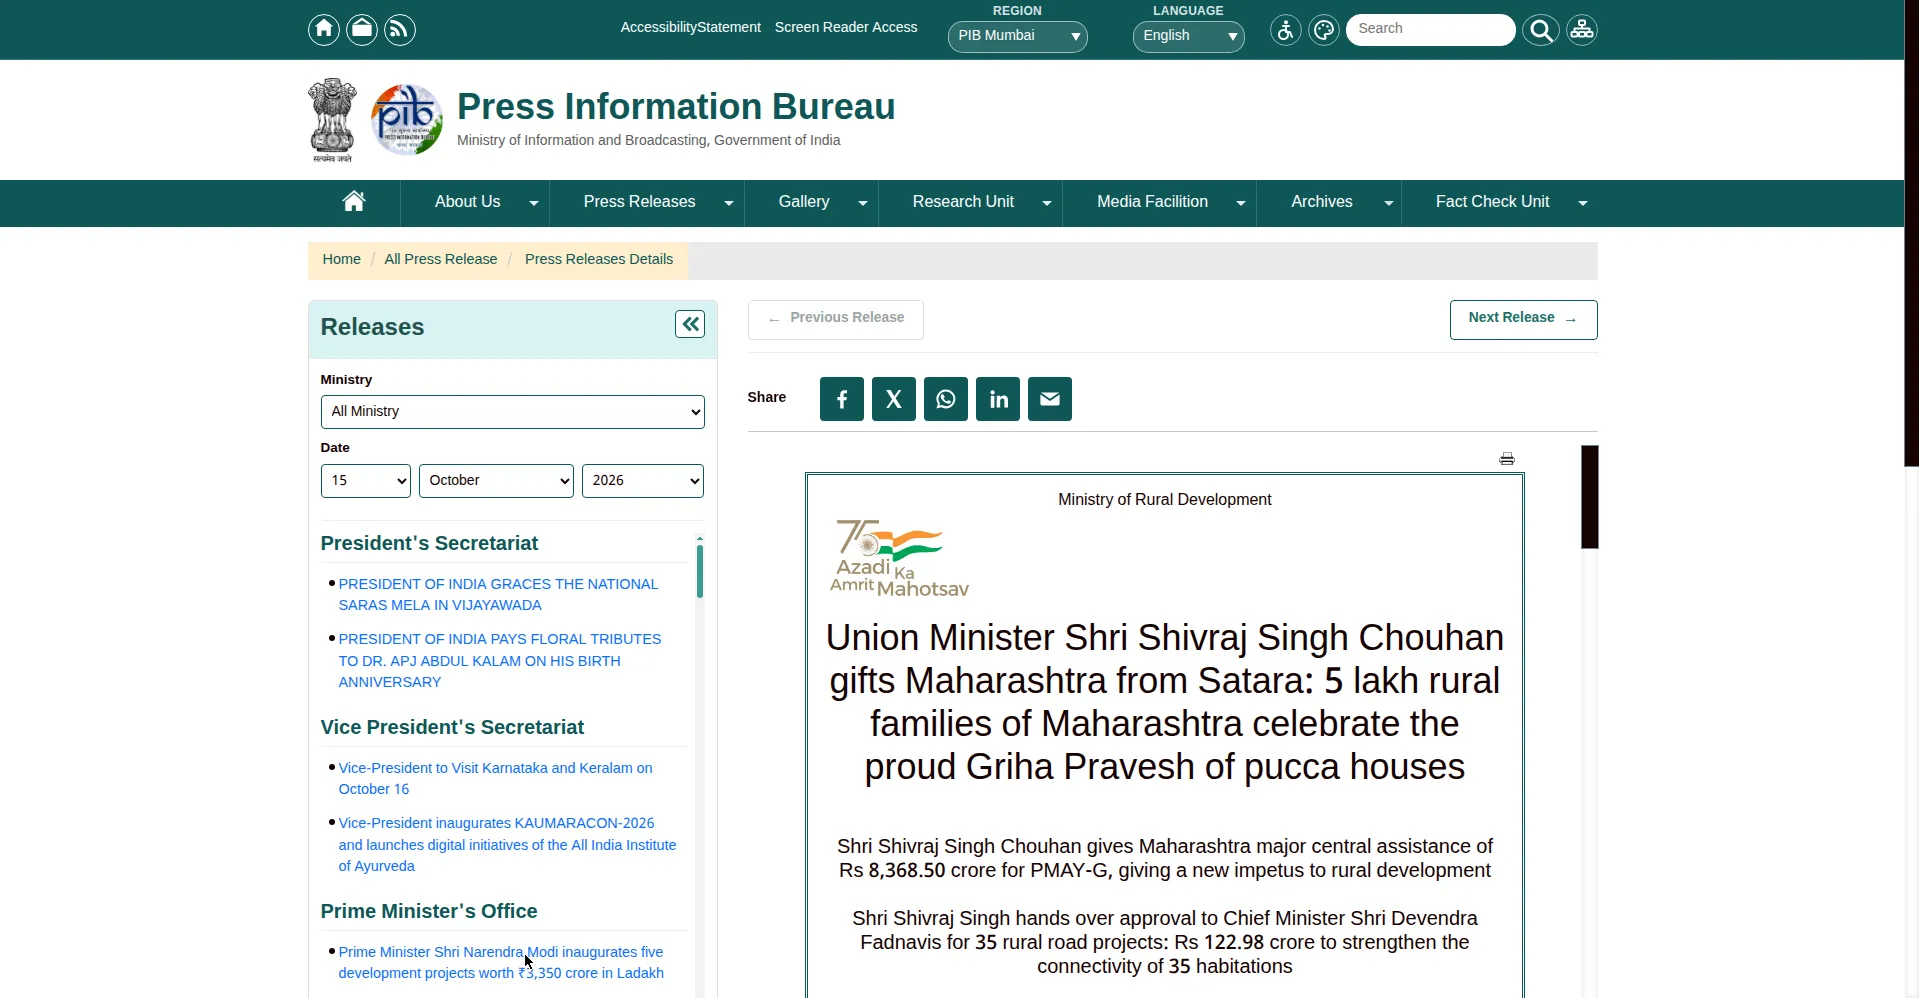Open Vice-President to Visit Karnataka and Keralam link
The image size is (1919, 998).
point(495,779)
